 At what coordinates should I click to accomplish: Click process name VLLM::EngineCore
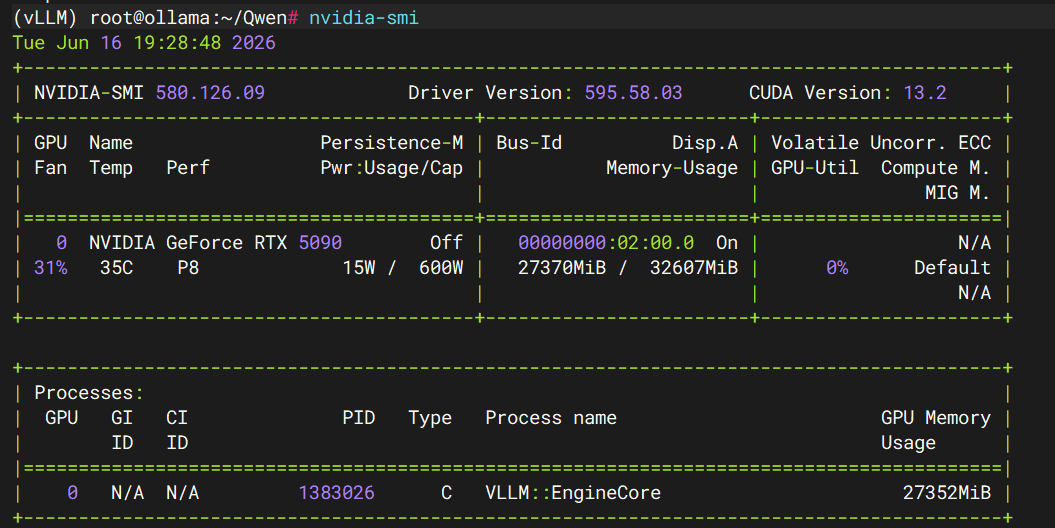pos(573,493)
